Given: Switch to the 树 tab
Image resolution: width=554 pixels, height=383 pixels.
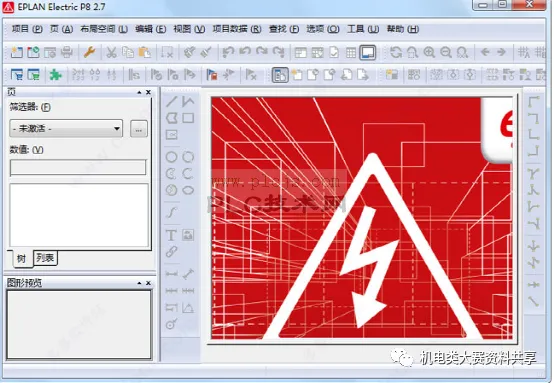Looking at the screenshot, I should [x=21, y=259].
